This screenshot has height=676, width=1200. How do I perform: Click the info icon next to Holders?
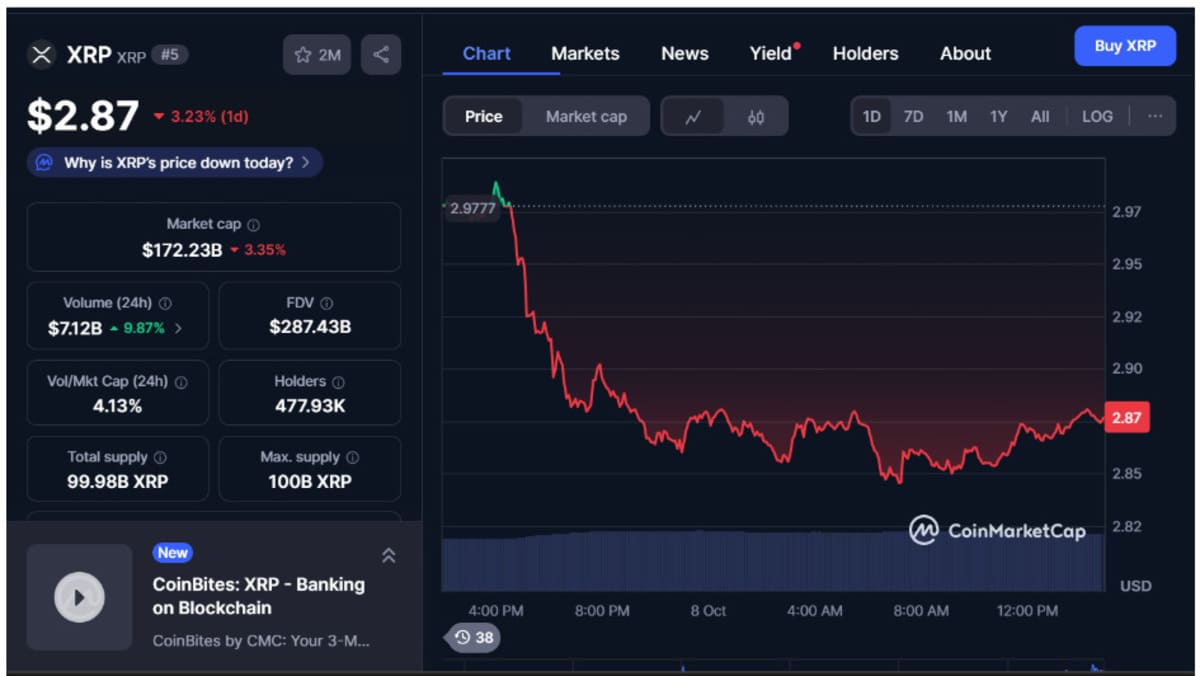[338, 382]
